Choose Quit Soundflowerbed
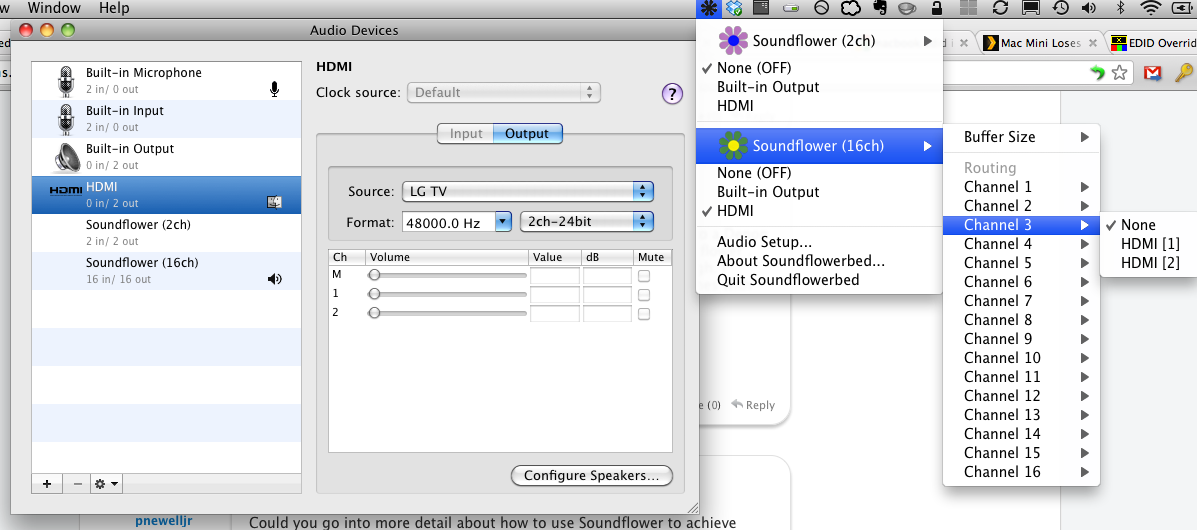The width and height of the screenshot is (1197, 530). pyautogui.click(x=820, y=280)
